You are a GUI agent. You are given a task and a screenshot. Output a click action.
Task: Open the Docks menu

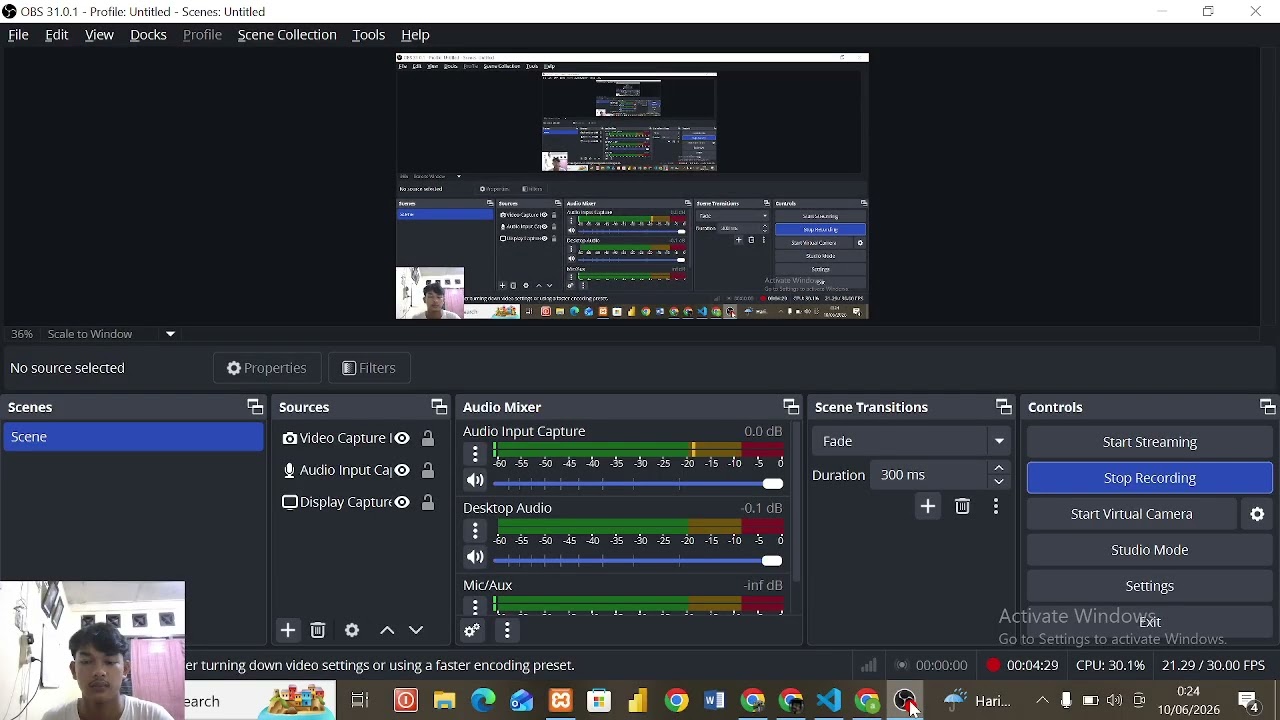(148, 35)
